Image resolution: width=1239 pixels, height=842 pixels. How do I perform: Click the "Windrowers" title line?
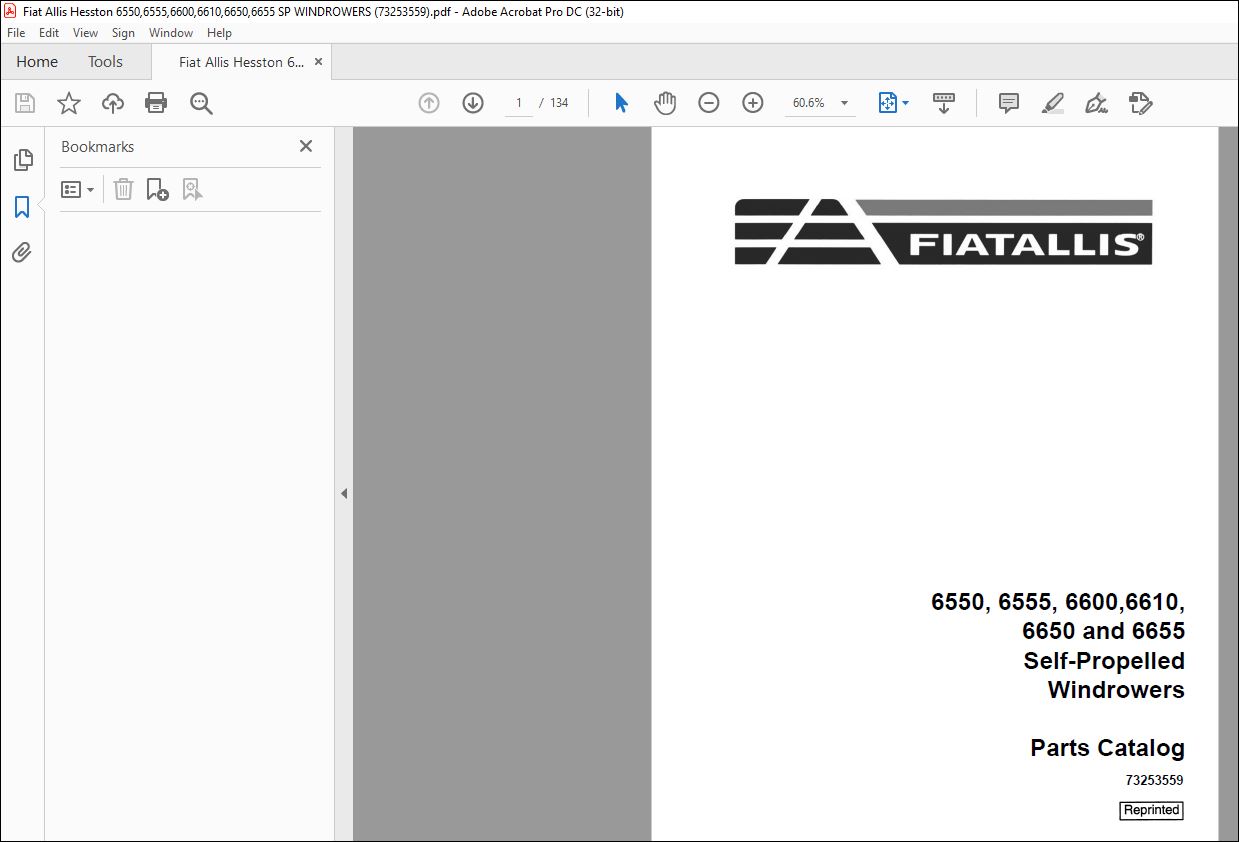1116,690
